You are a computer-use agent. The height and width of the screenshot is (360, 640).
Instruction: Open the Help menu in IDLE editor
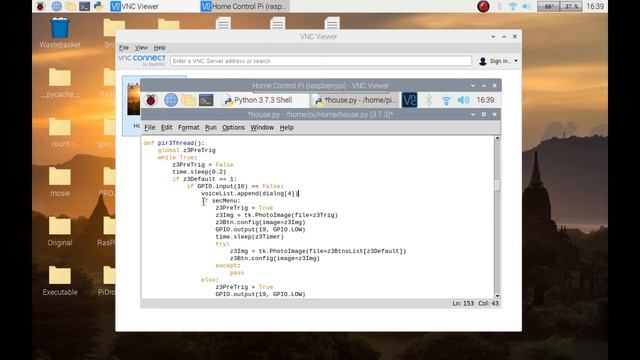[287, 127]
